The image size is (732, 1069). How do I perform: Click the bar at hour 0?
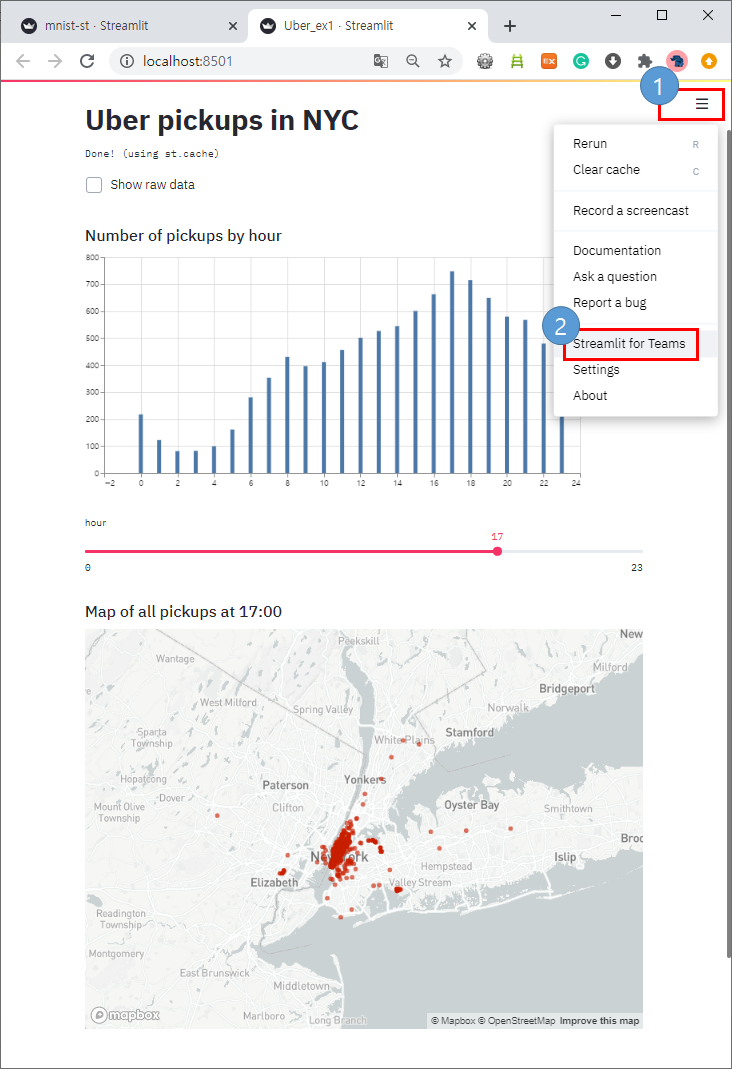click(141, 444)
